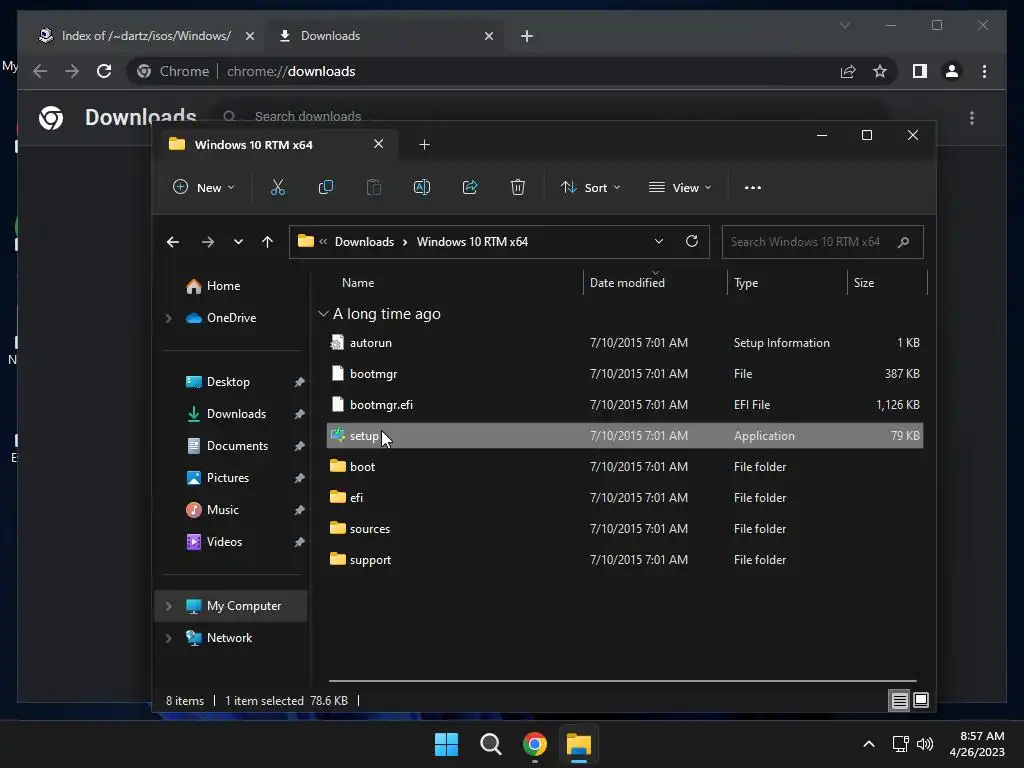
Task: Open Chrome profile icon
Action: pos(952,71)
